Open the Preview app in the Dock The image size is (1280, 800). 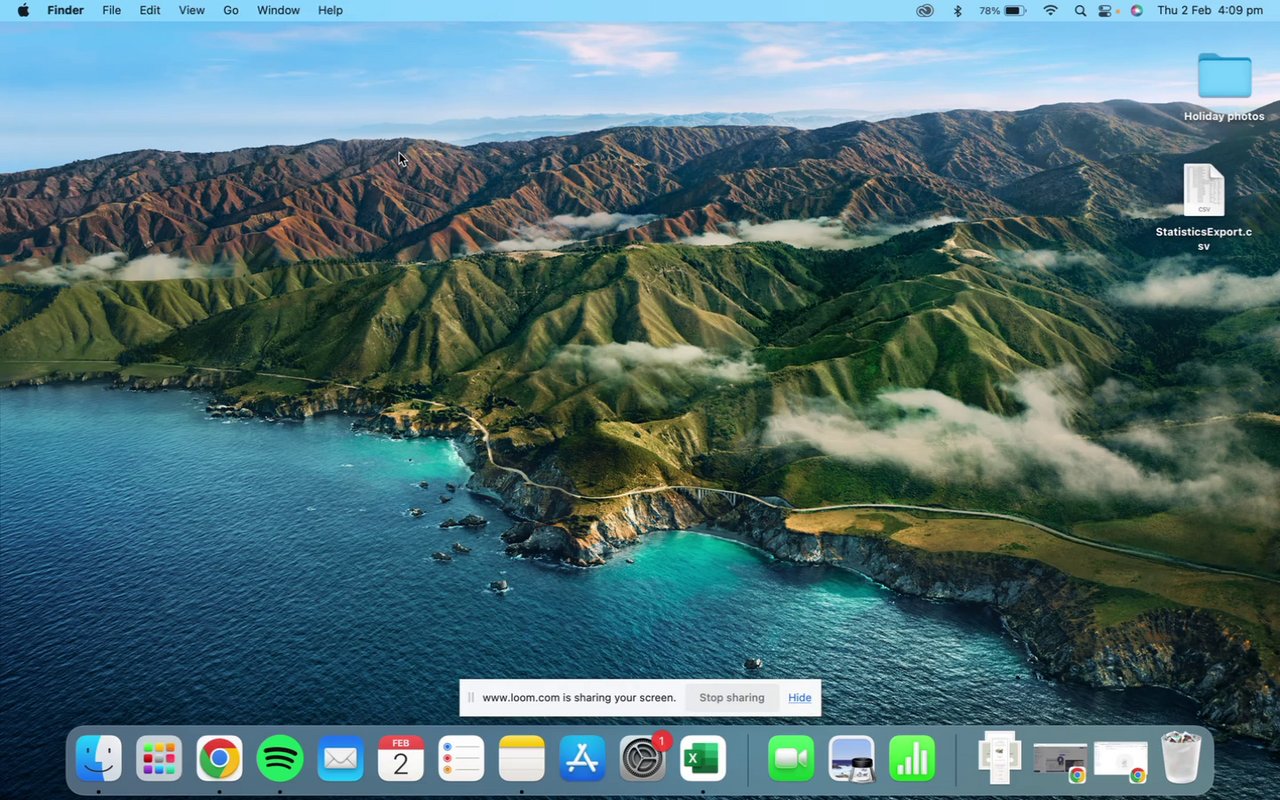pyautogui.click(x=852, y=759)
